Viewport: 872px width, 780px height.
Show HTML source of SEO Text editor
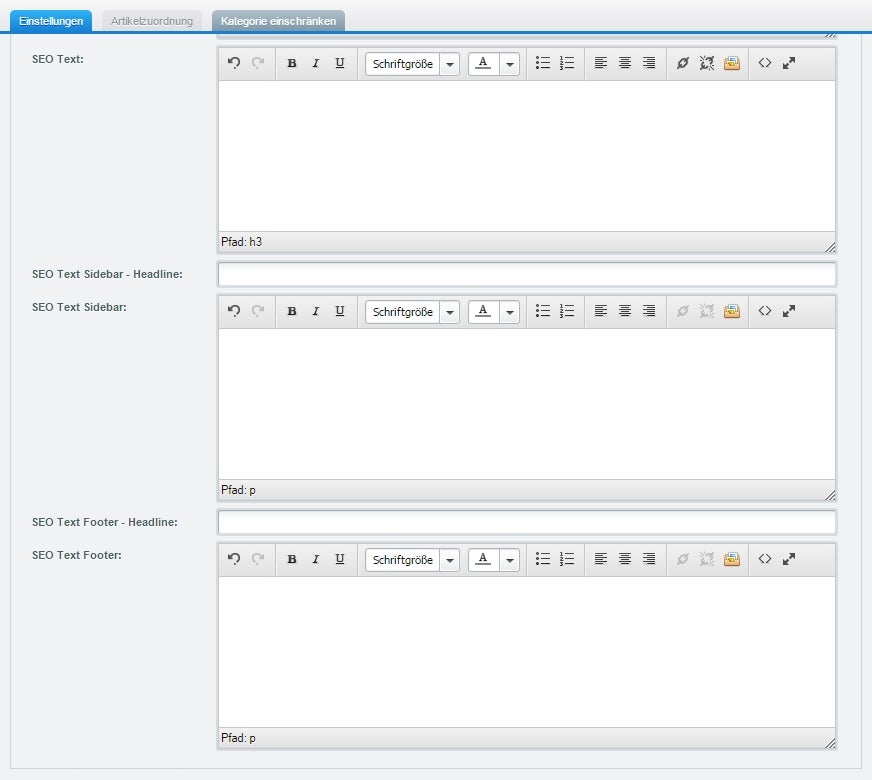tap(765, 63)
